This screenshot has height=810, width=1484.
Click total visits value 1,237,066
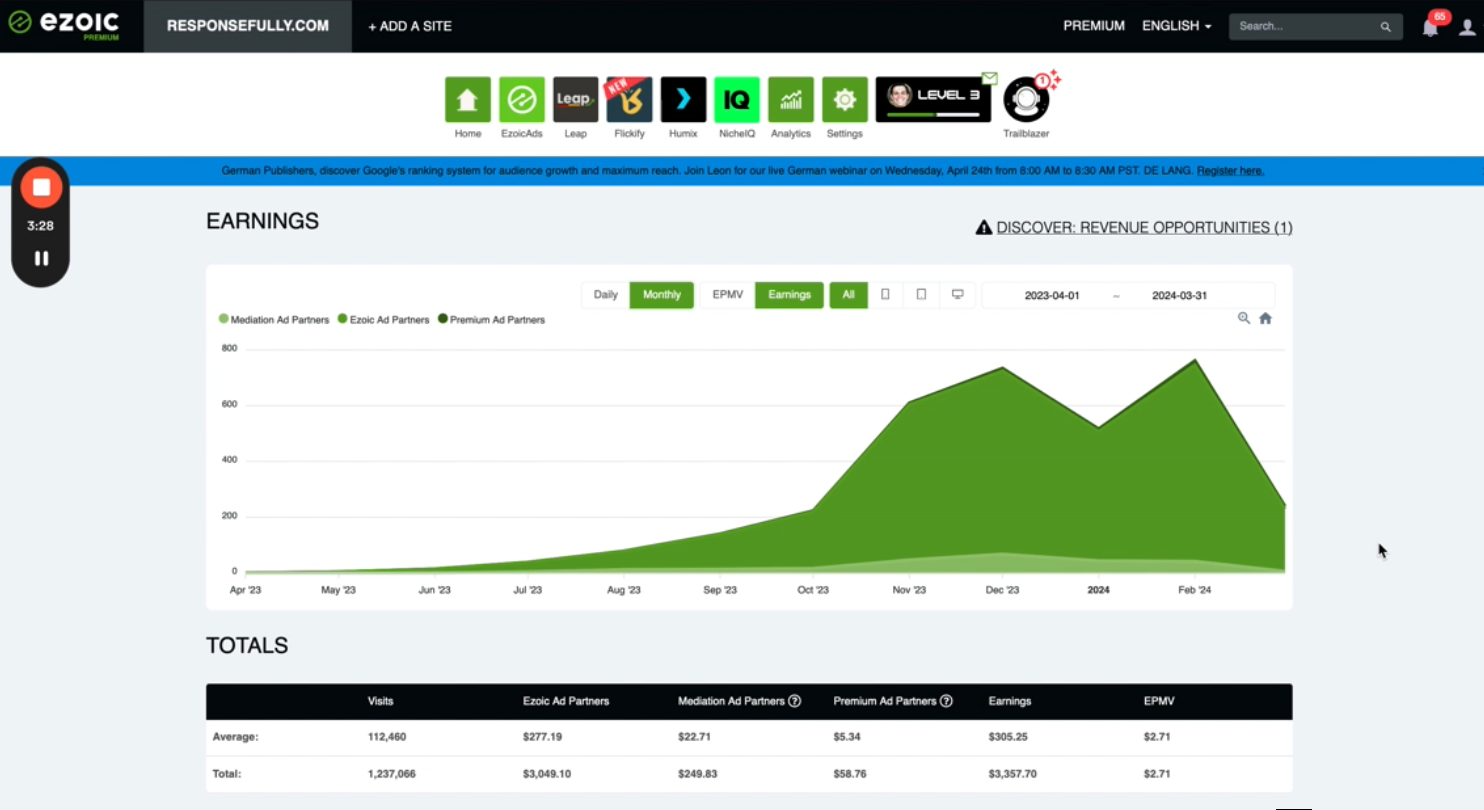coord(392,774)
